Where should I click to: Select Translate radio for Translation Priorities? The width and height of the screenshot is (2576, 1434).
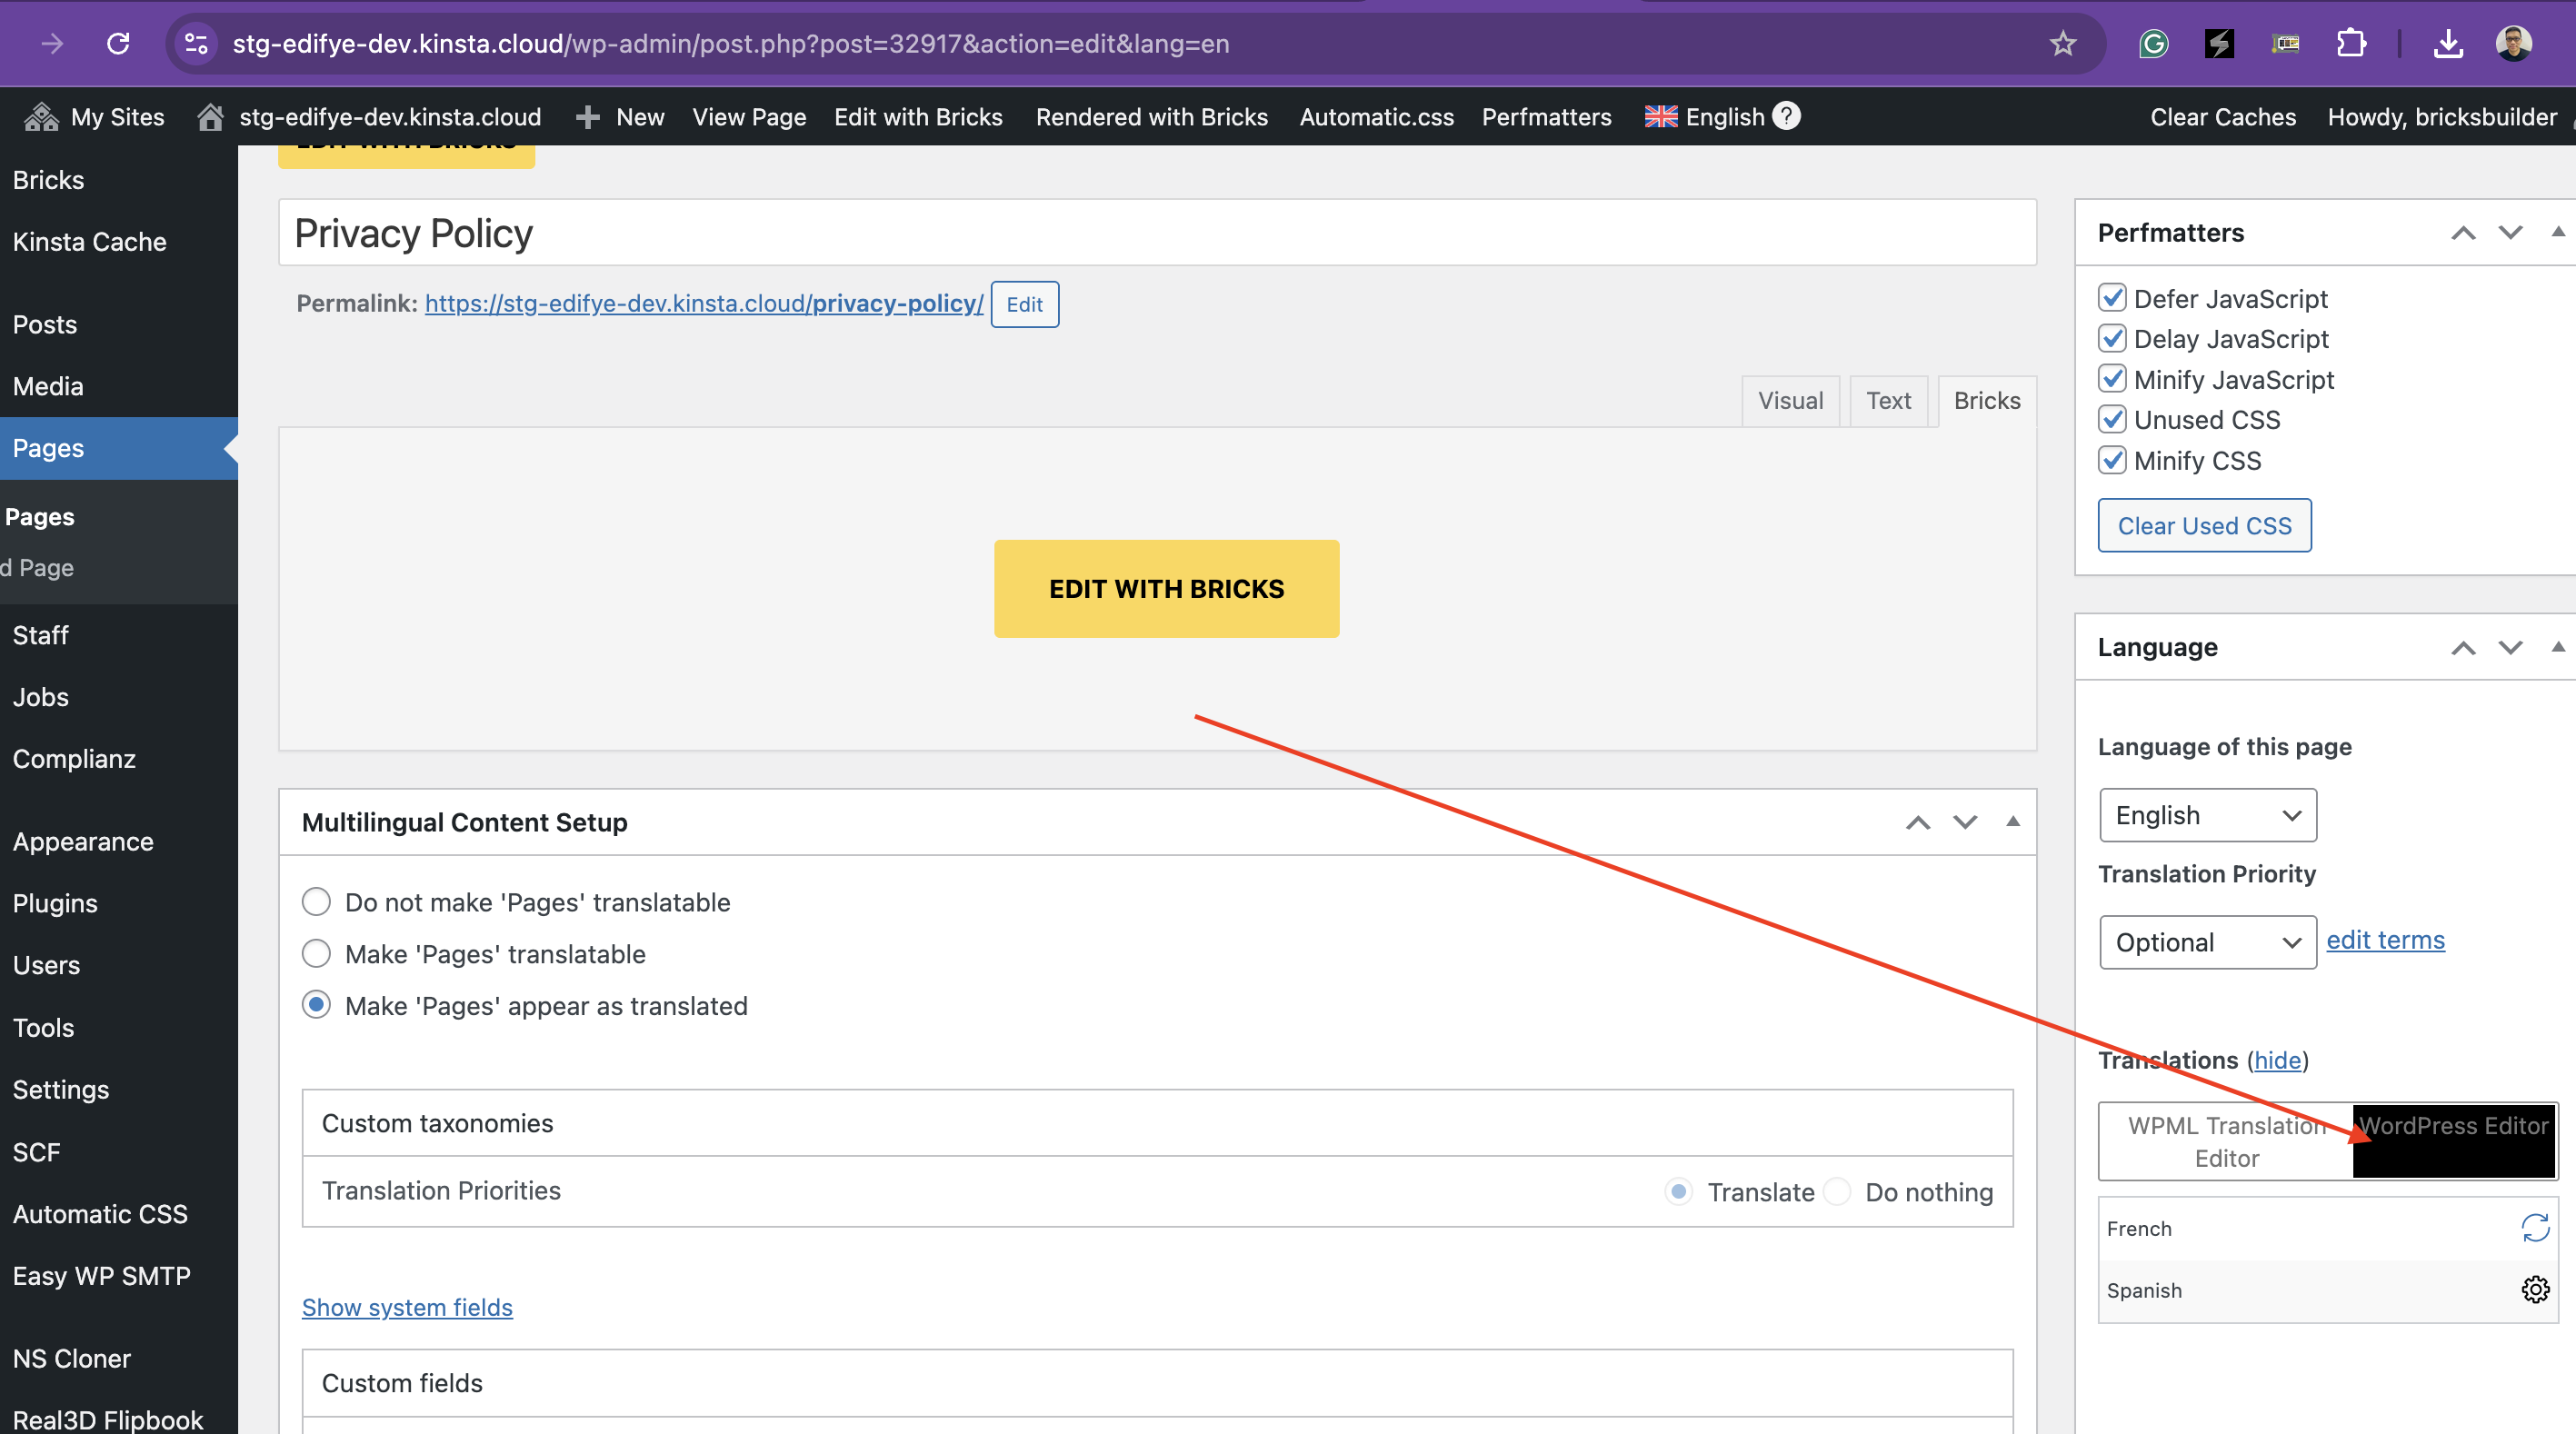pyautogui.click(x=1679, y=1191)
